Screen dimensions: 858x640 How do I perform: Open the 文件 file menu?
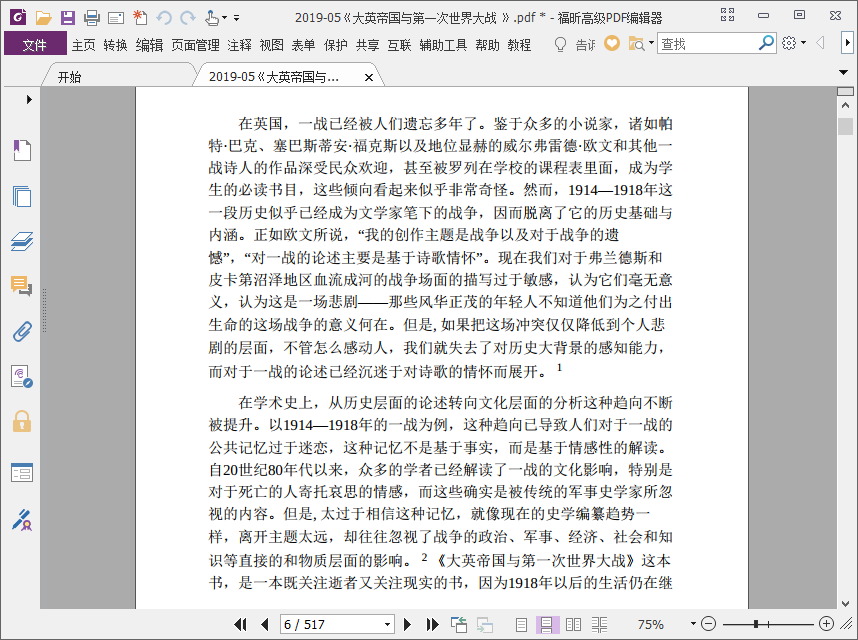click(x=35, y=44)
